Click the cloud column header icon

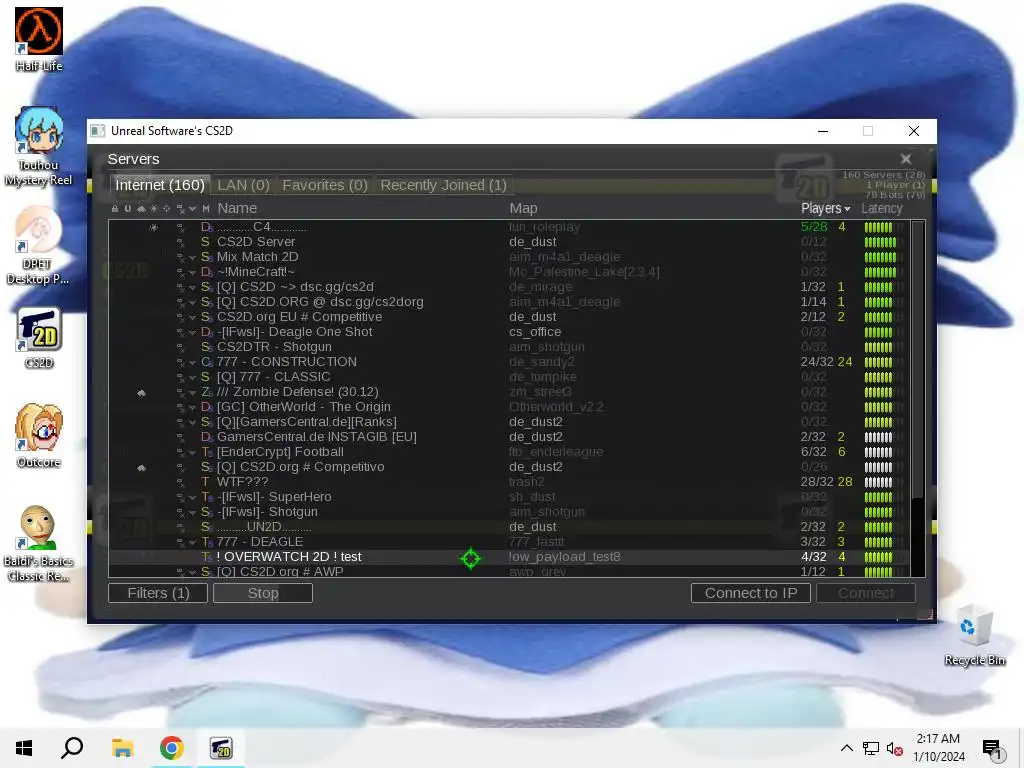pyautogui.click(x=141, y=208)
